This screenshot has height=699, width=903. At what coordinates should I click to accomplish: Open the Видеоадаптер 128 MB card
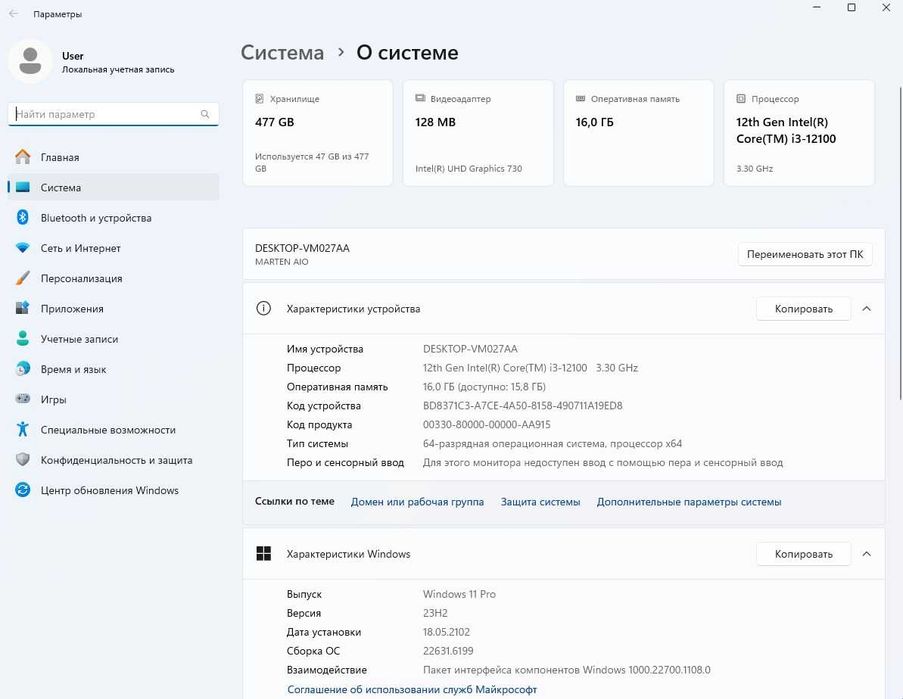478,133
